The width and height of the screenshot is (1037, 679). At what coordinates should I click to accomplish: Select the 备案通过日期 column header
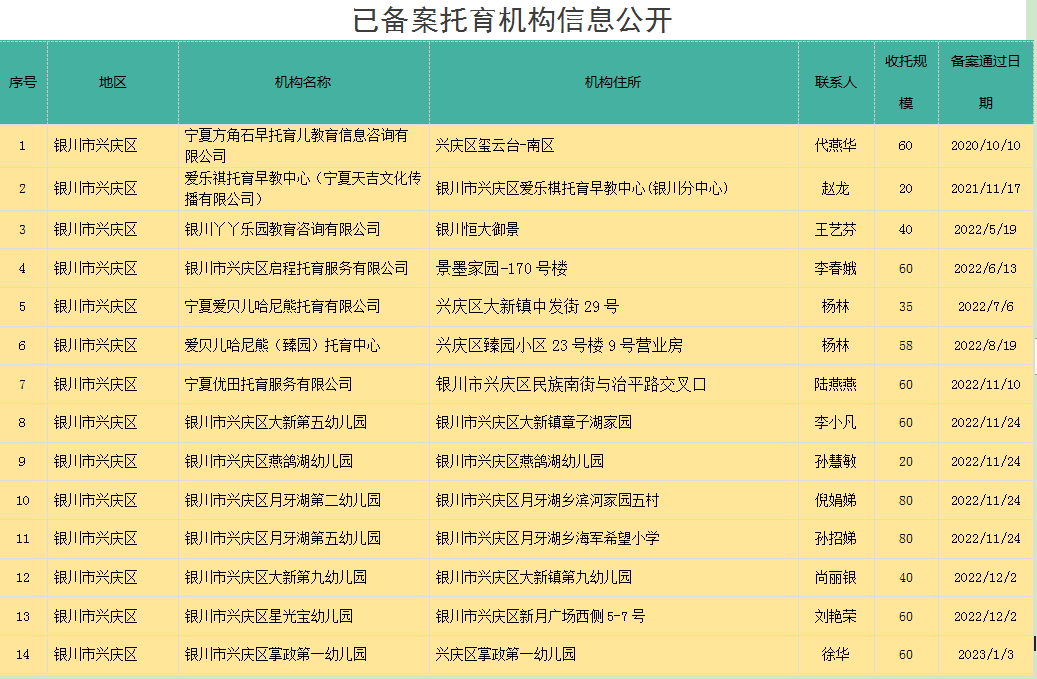pos(985,82)
